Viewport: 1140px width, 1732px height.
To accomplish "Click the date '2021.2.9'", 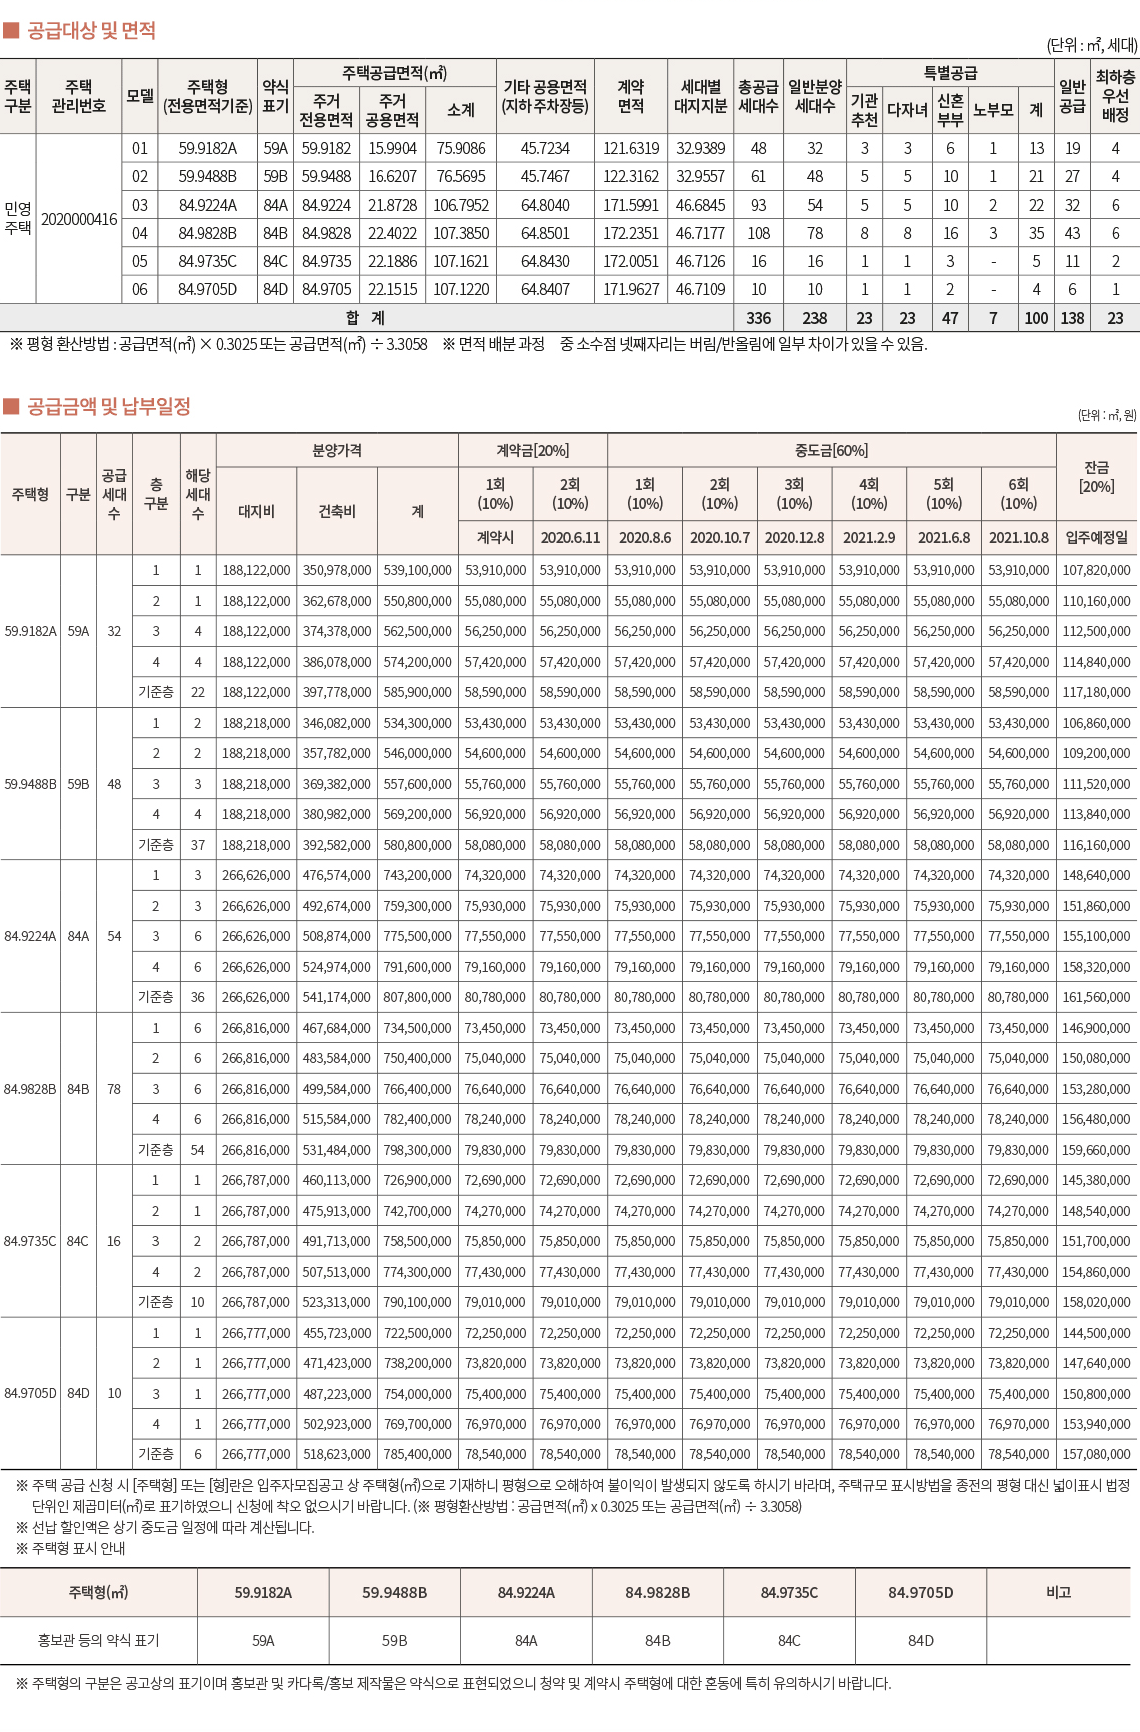I will pyautogui.click(x=869, y=538).
